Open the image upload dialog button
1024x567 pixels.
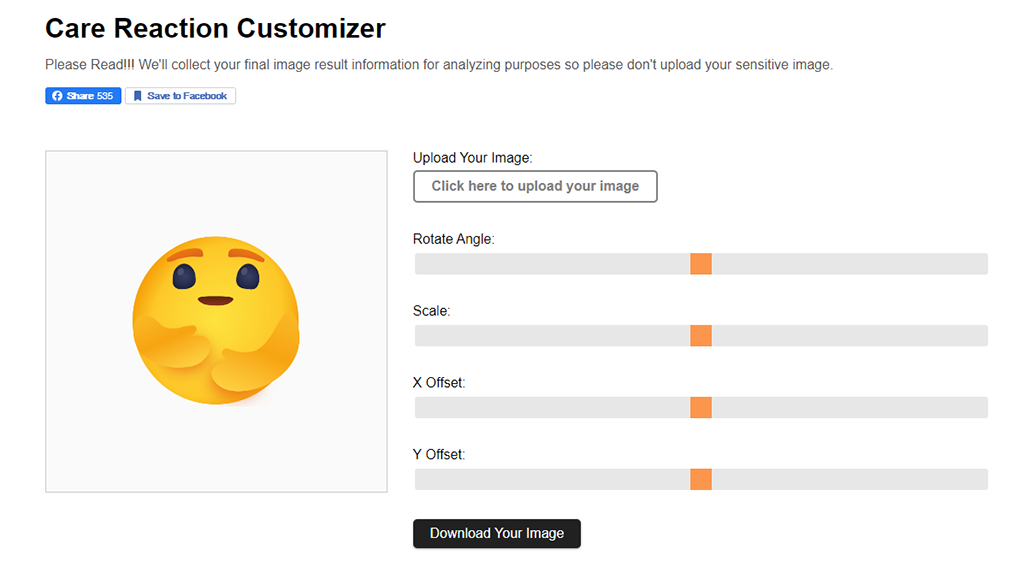535,186
